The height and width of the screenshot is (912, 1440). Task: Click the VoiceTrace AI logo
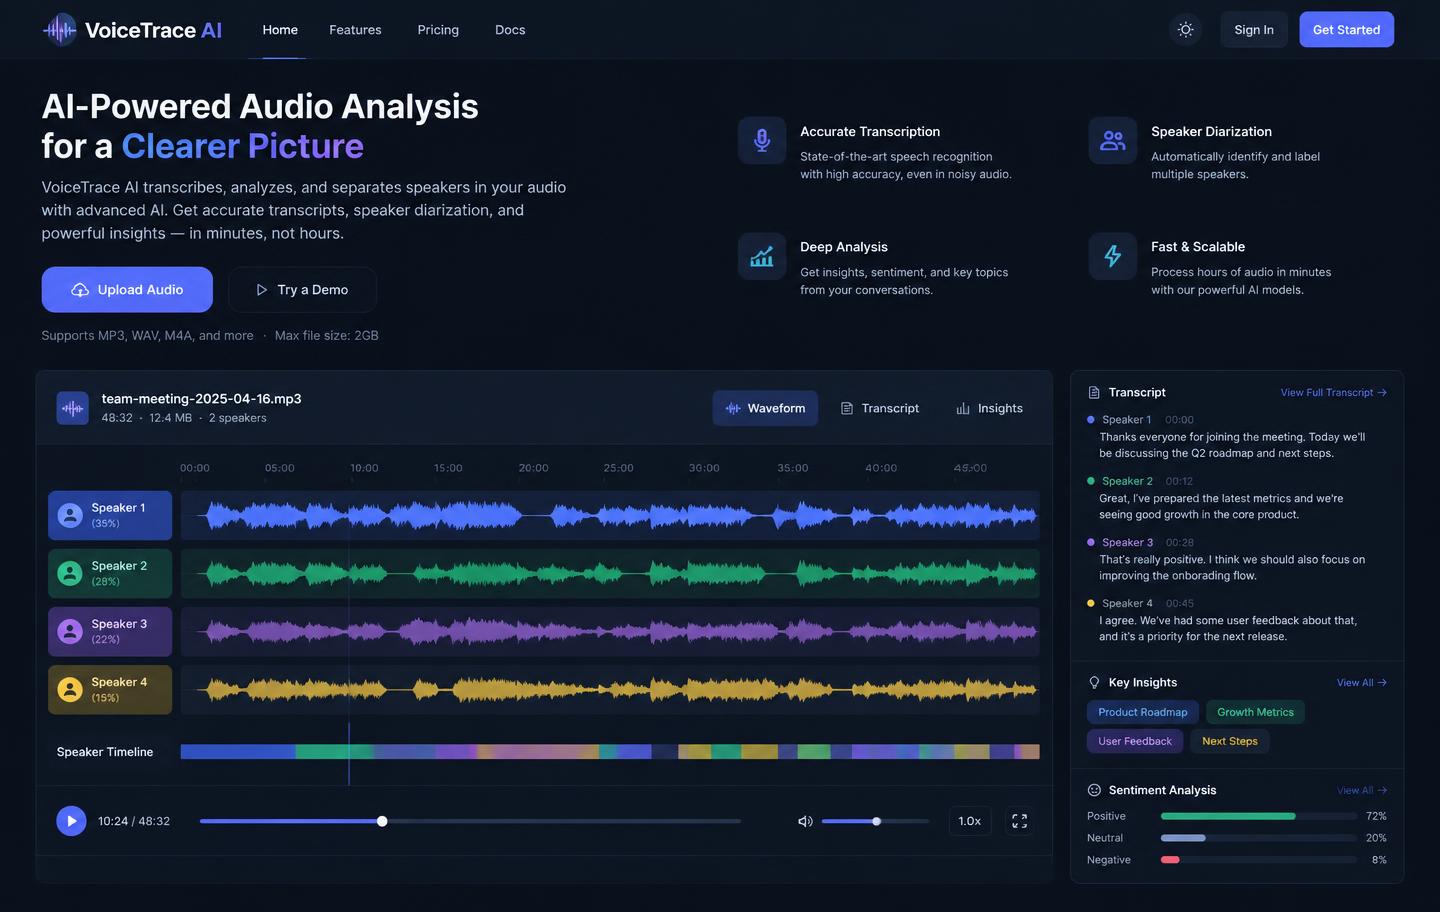[132, 30]
